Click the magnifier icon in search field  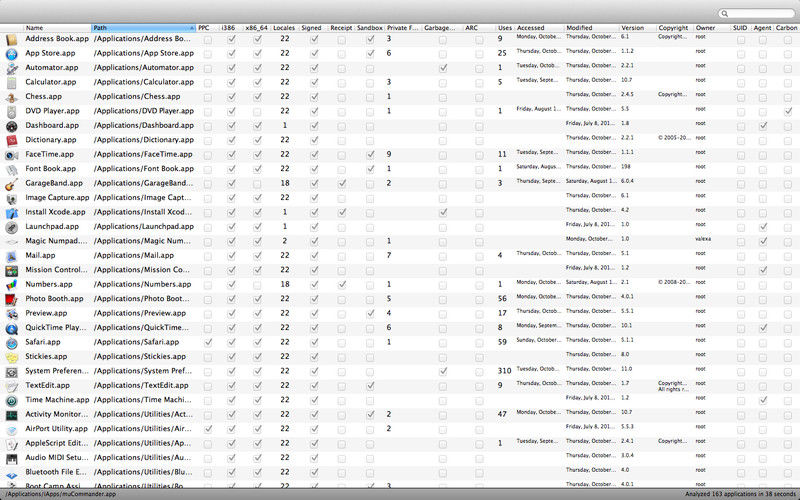coord(724,14)
